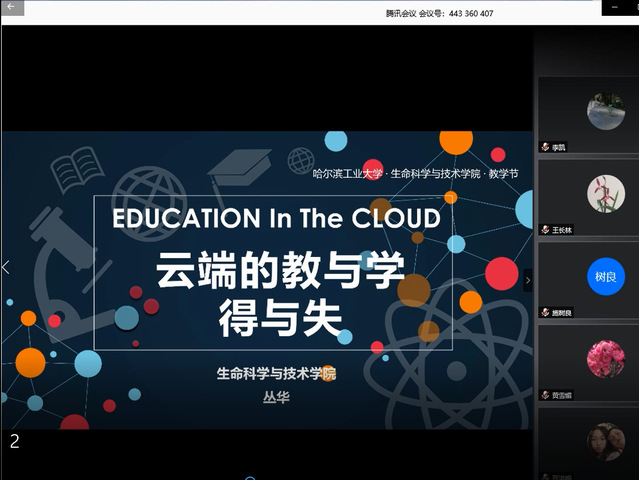
Task: Click the meeting ID 443 360 407 text
Action: pos(471,14)
